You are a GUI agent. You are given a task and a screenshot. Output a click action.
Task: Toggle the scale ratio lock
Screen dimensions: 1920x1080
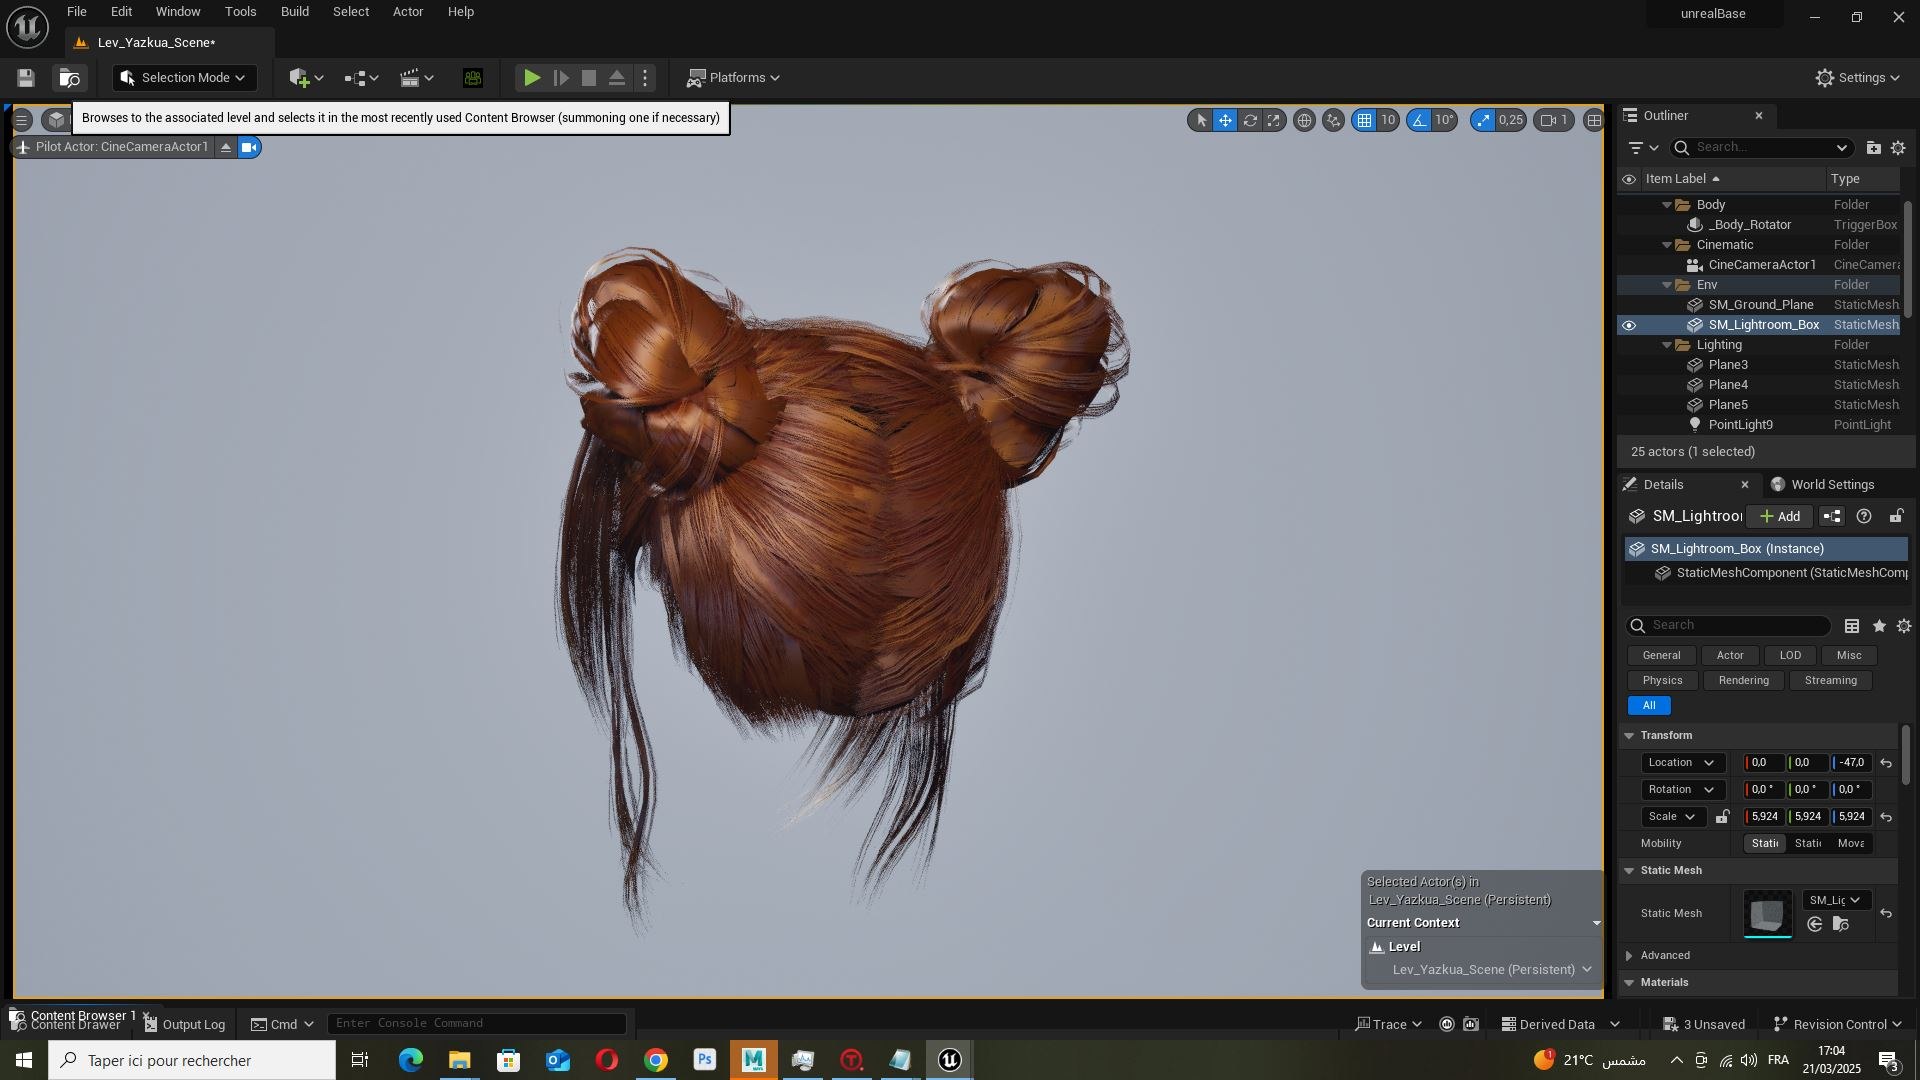(x=1722, y=817)
